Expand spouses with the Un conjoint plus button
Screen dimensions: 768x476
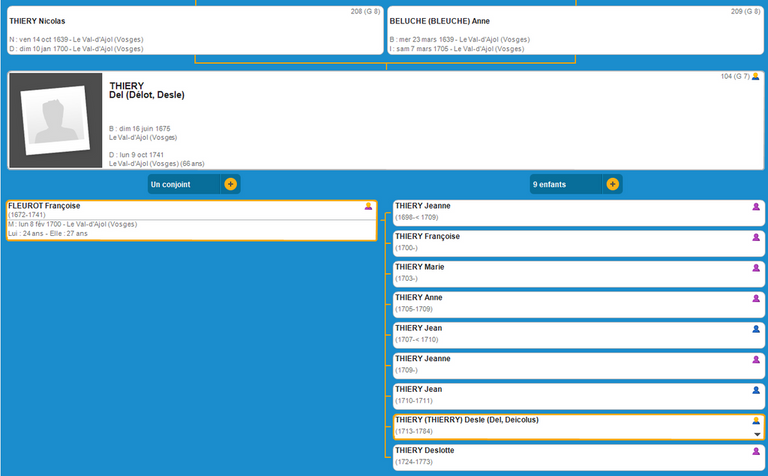click(231, 184)
